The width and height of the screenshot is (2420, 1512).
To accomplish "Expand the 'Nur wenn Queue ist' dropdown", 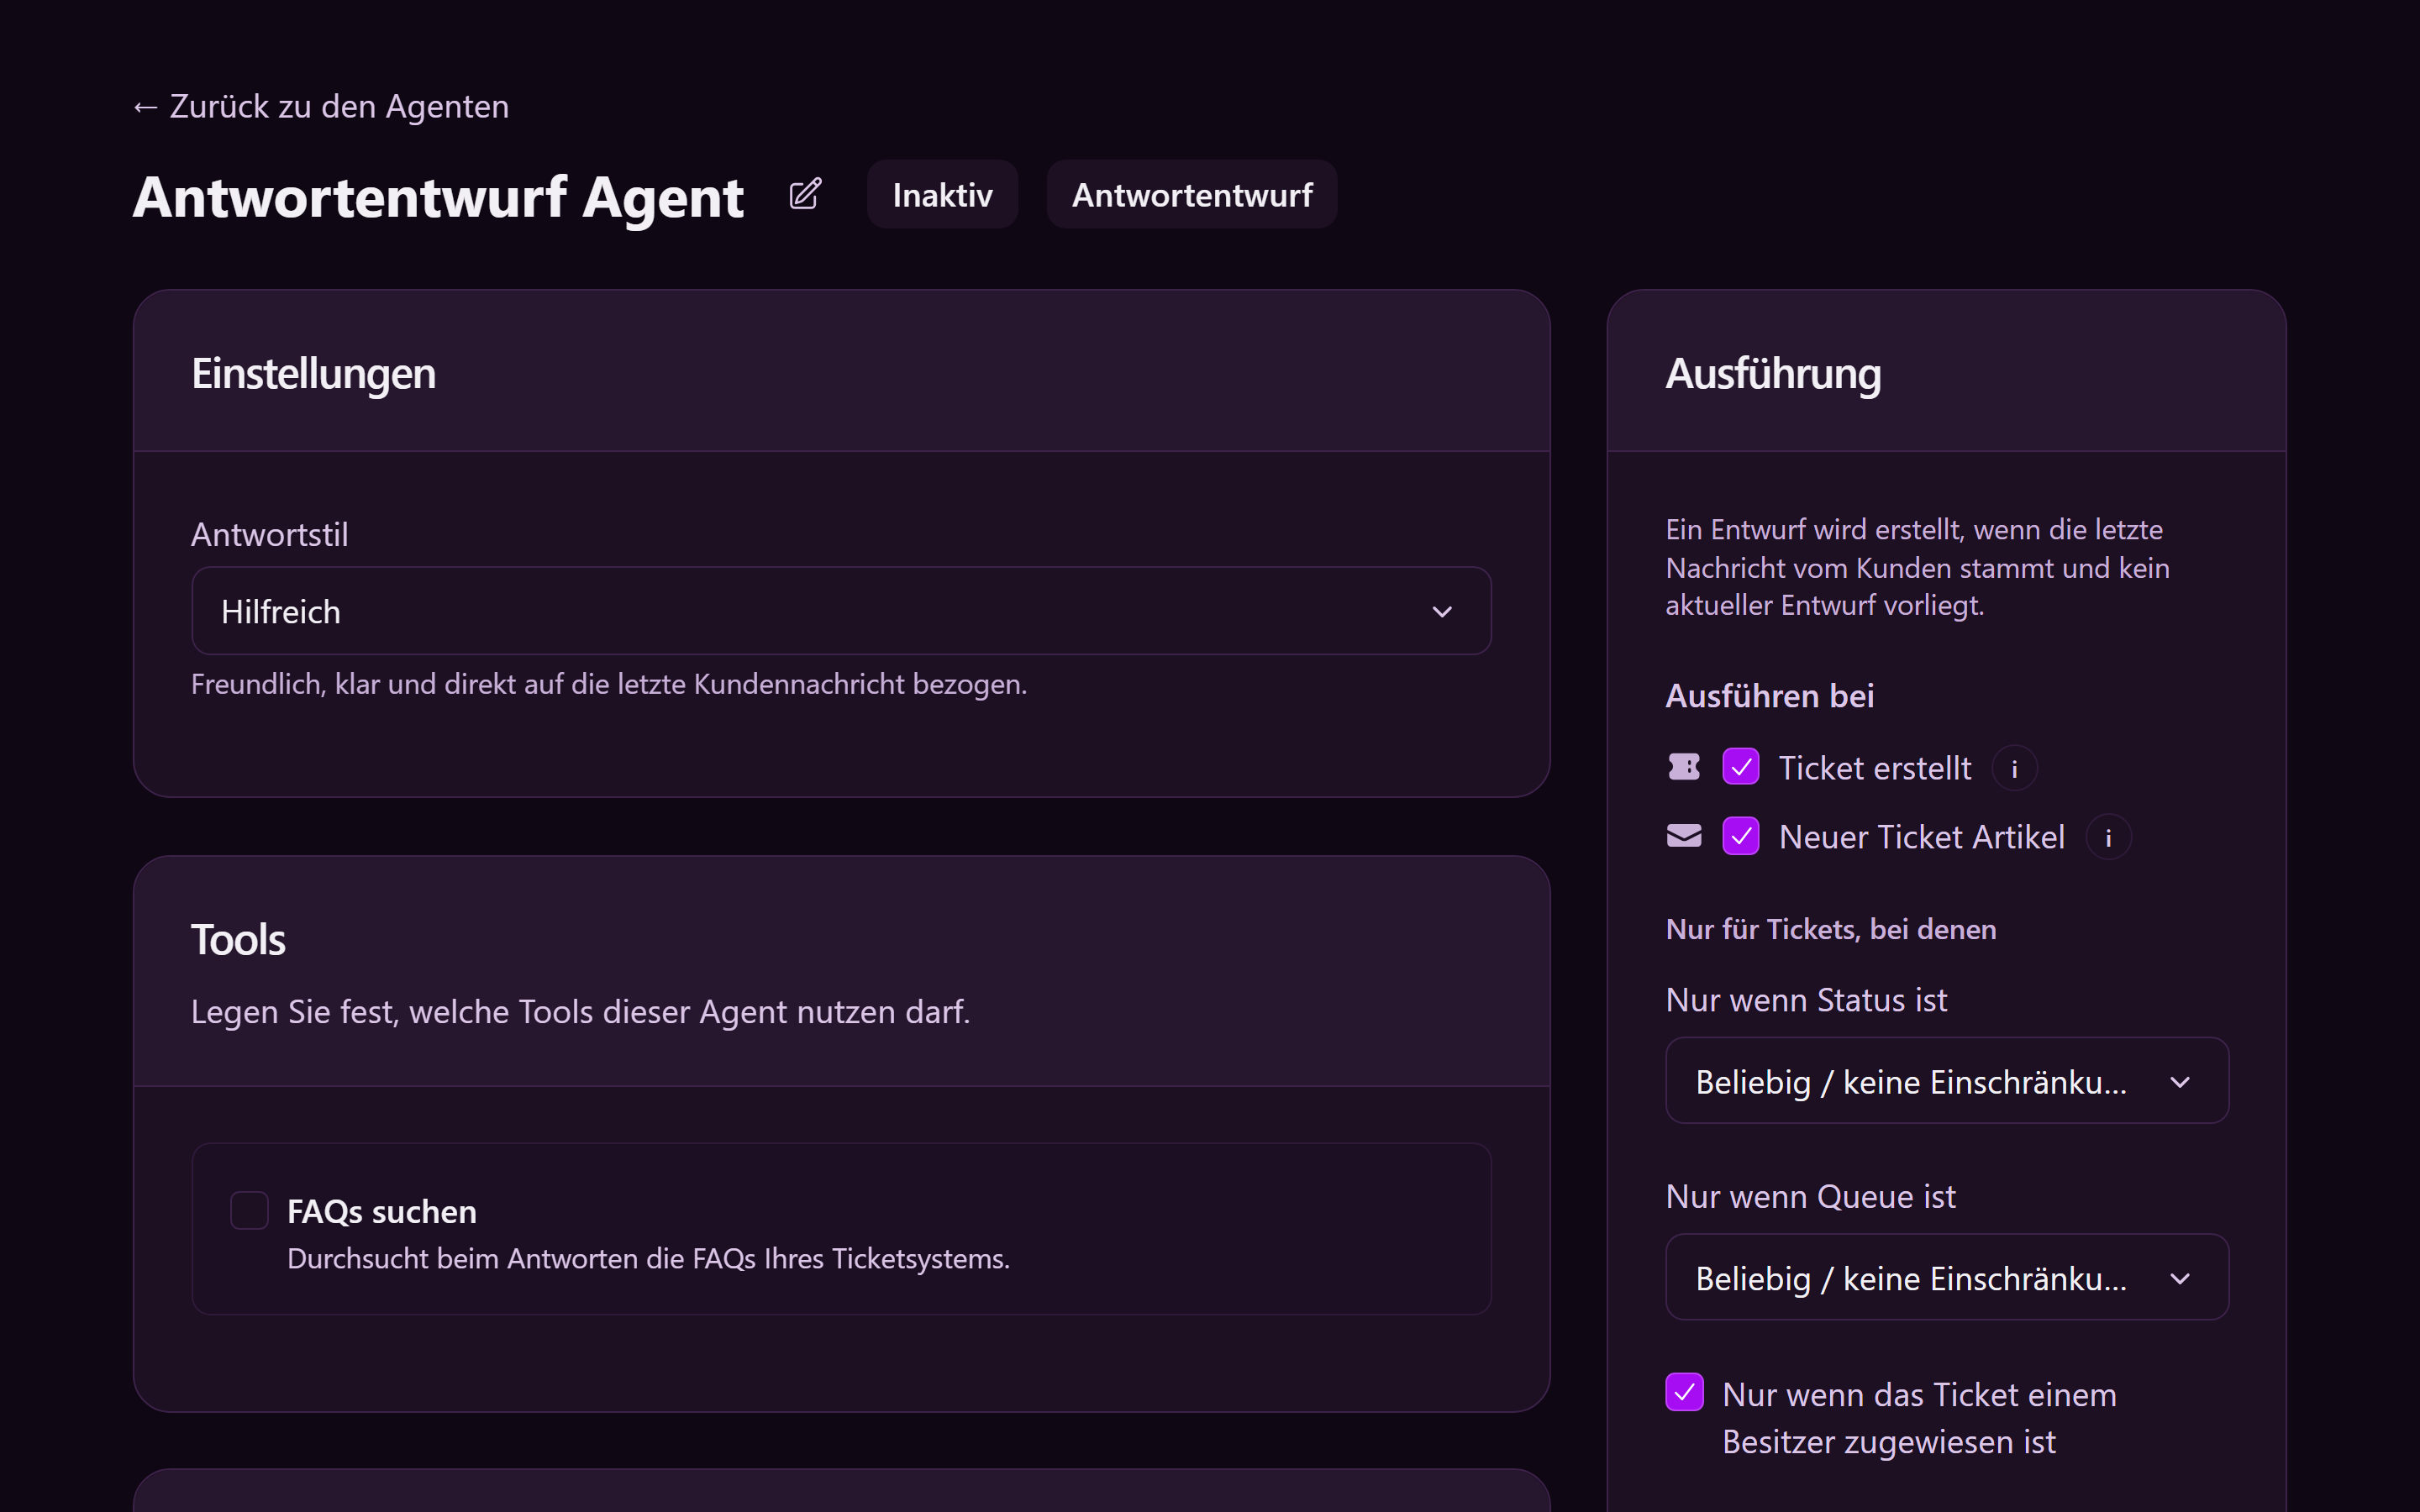I will coord(1946,1277).
